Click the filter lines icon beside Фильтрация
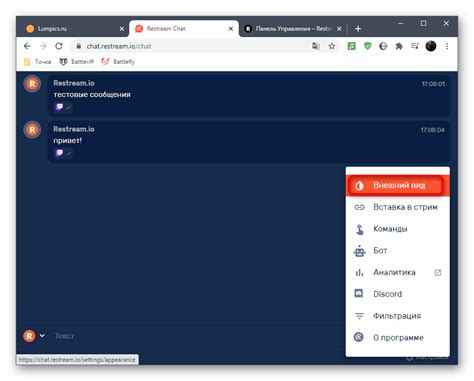The image size is (474, 381). pyautogui.click(x=359, y=316)
